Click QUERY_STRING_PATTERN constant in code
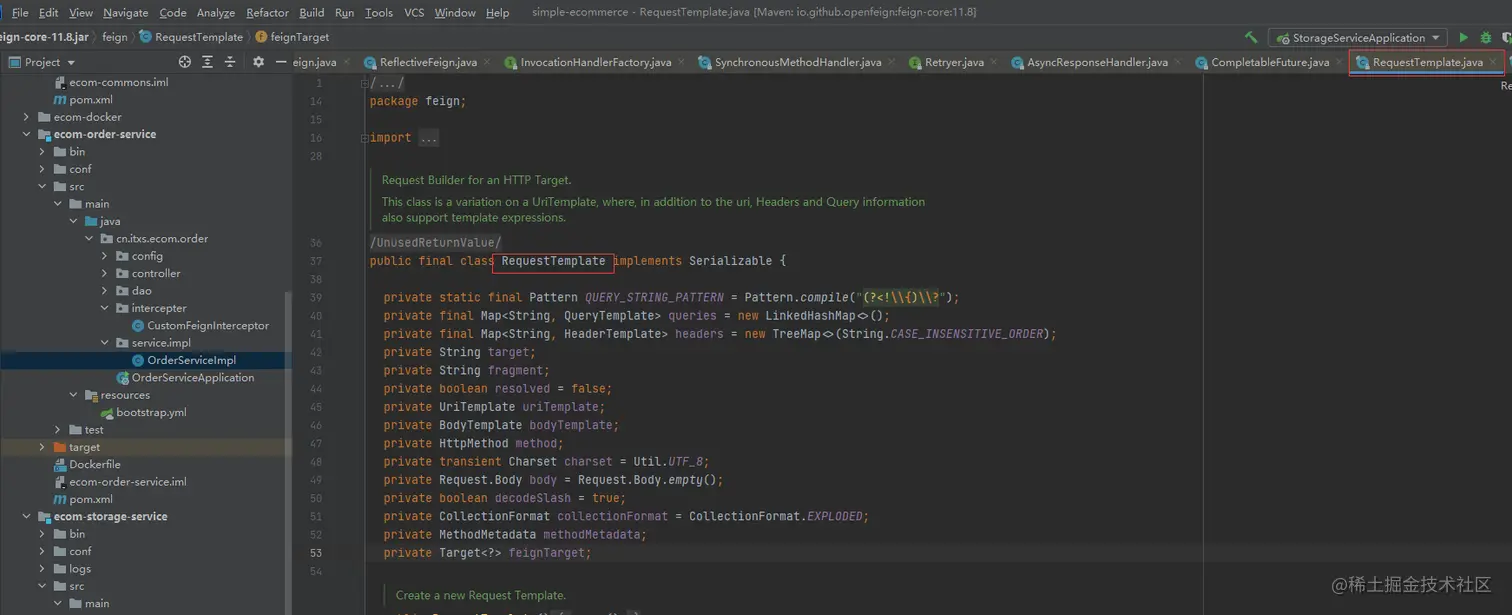 click(654, 297)
